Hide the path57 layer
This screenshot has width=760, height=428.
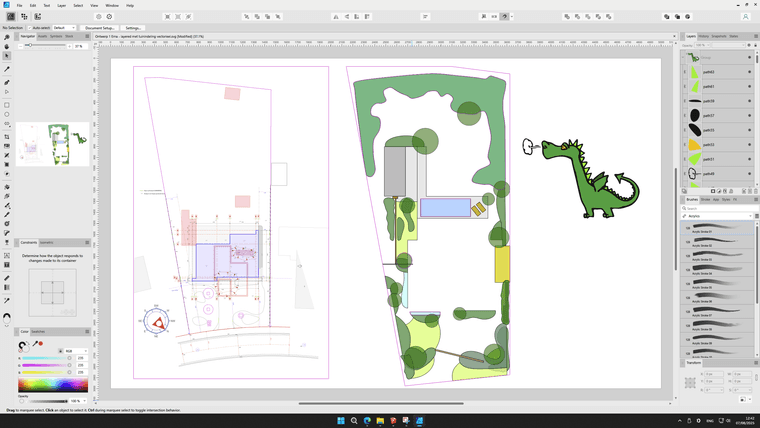point(749,116)
